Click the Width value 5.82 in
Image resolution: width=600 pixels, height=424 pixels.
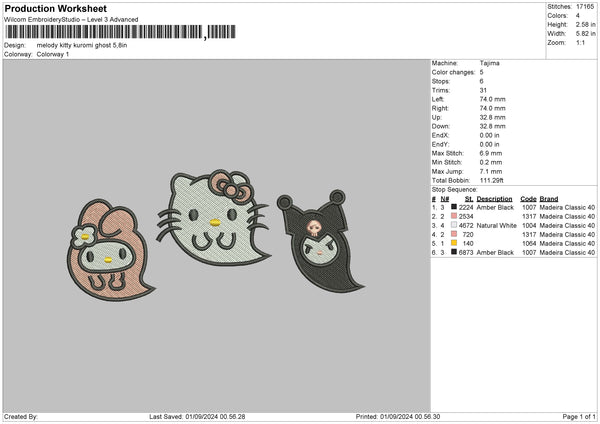(585, 34)
